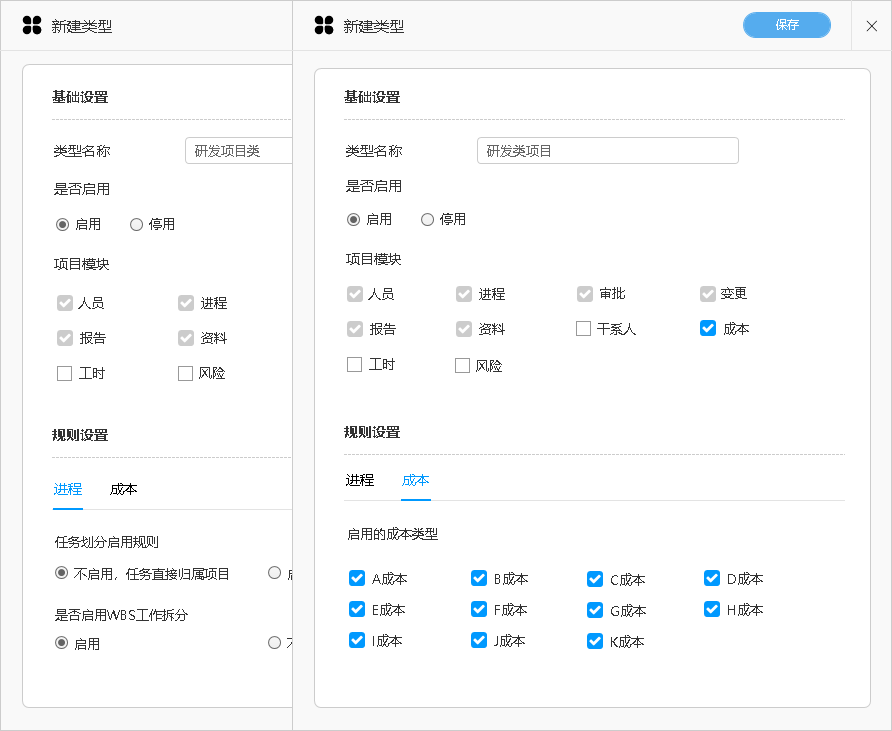Click the type name field containing 研发类项目
This screenshot has width=892, height=731.
point(607,151)
